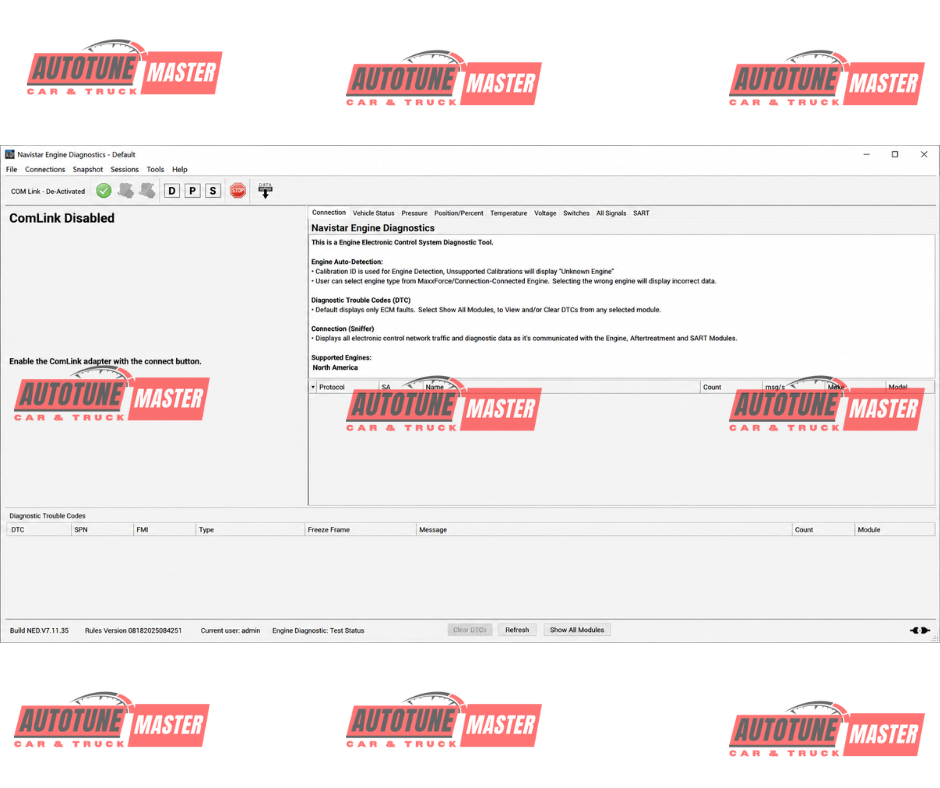This screenshot has width=940, height=788.
Task: Click the Module column header
Action: 894,530
